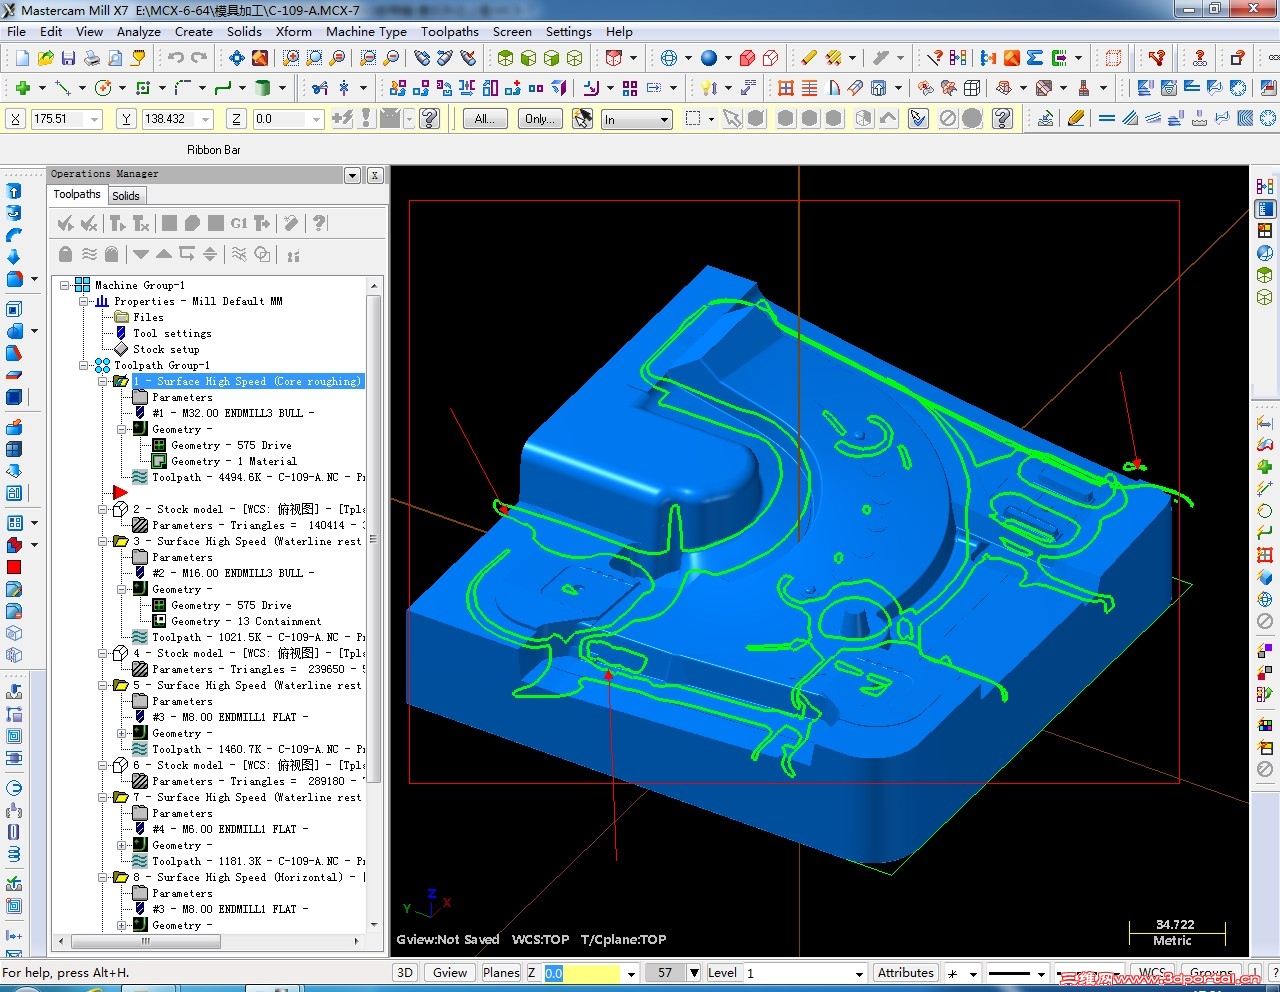Image resolution: width=1280 pixels, height=992 pixels.
Task: Toggle the Z depth lock button
Action: click(x=236, y=119)
